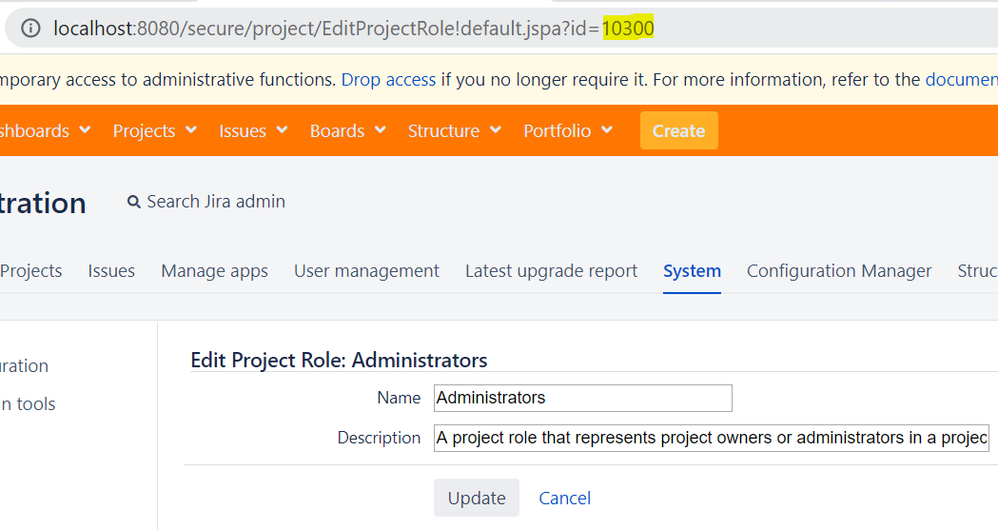Expand the Portfolio dropdown menu
Image resolution: width=998 pixels, height=530 pixels.
(x=568, y=130)
